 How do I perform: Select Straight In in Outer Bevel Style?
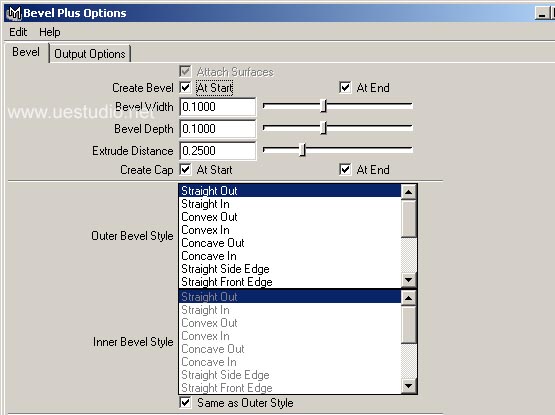click(290, 204)
